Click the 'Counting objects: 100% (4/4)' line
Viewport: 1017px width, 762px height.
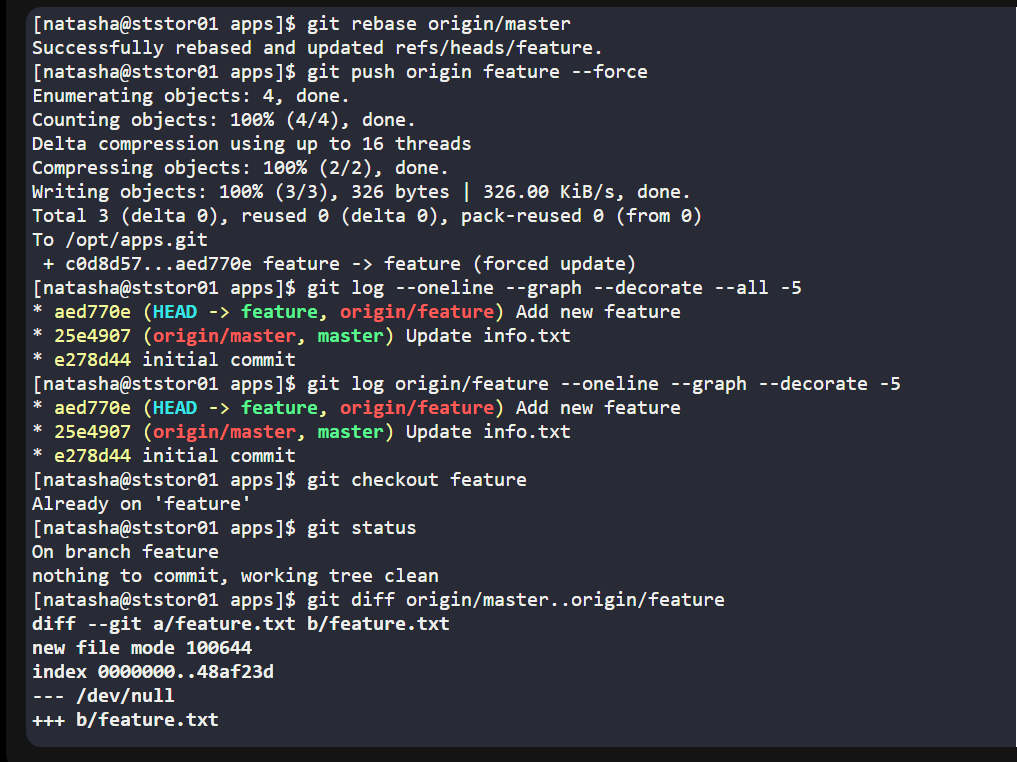click(223, 119)
